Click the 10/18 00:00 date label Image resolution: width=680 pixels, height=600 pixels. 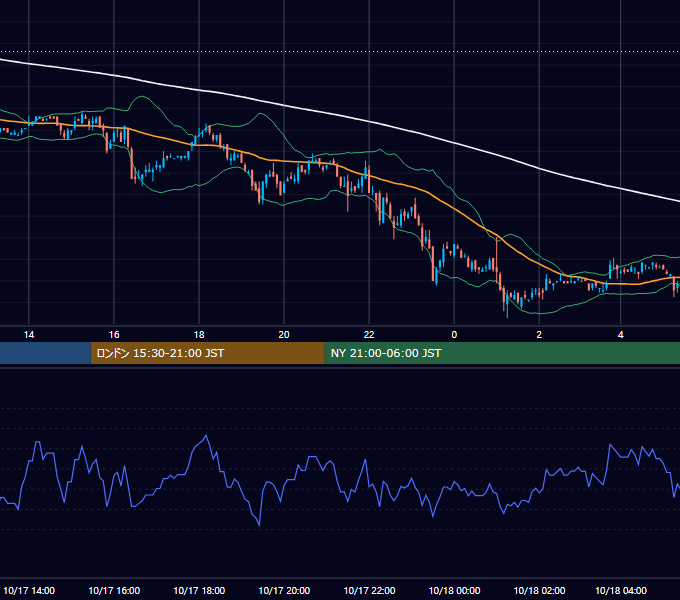[x=454, y=590]
